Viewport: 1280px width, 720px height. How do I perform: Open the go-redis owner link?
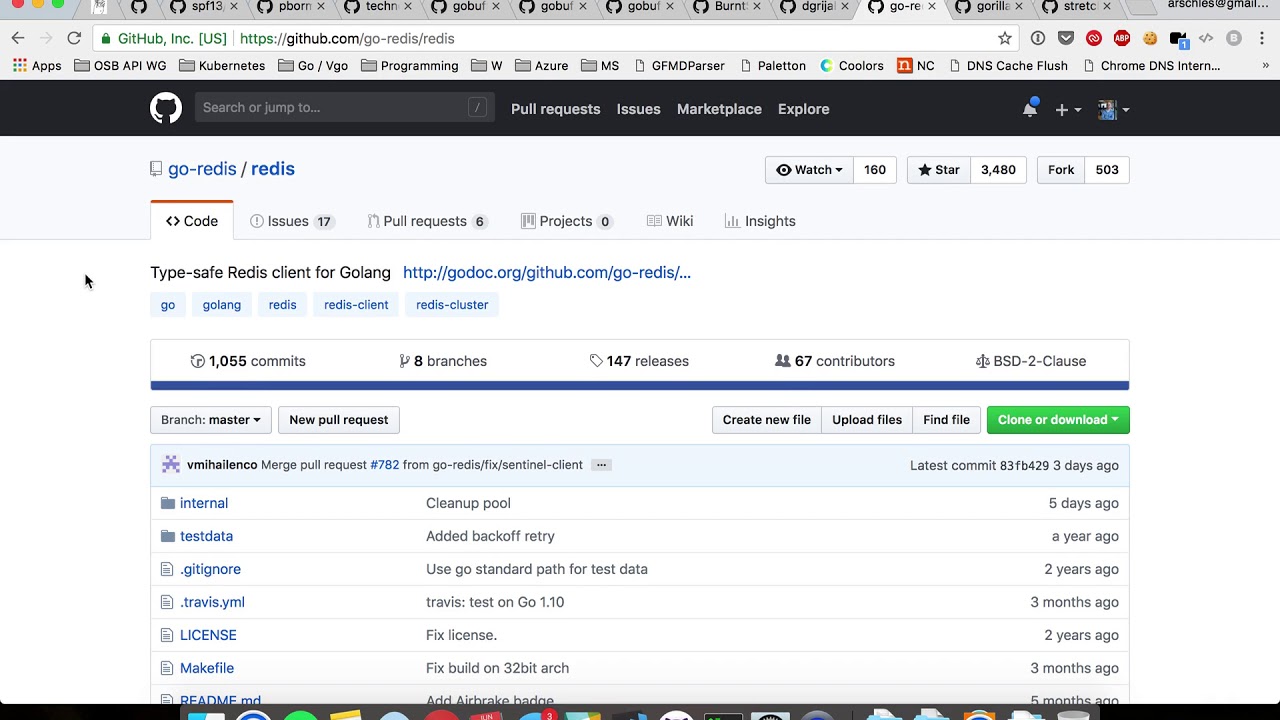pos(202,169)
